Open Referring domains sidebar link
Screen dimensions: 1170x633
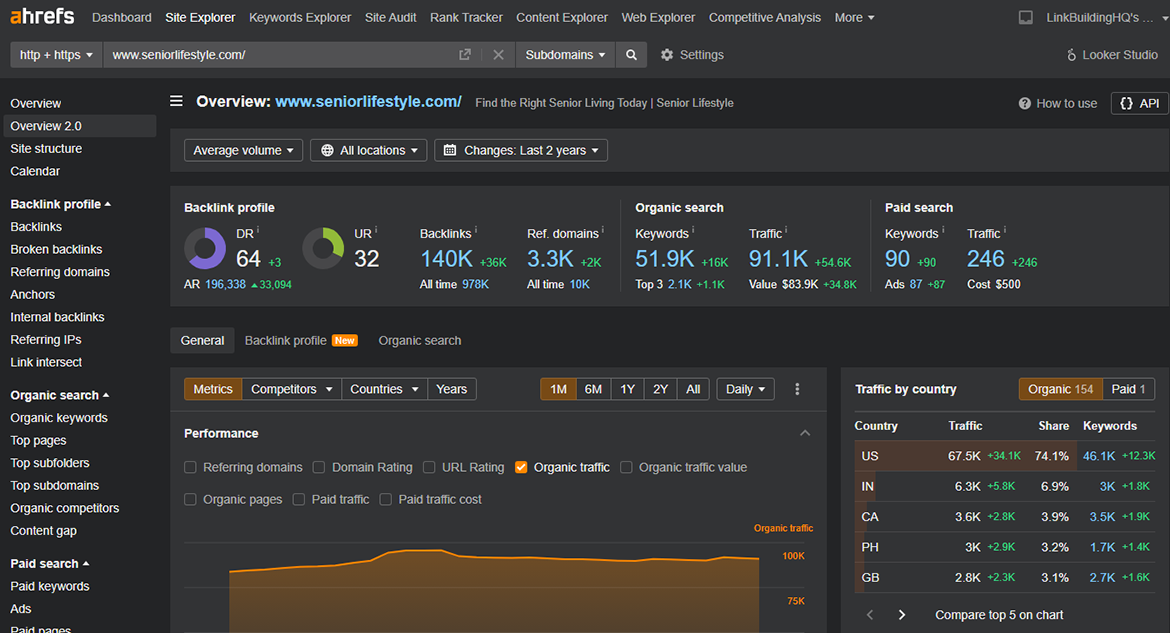(x=60, y=272)
